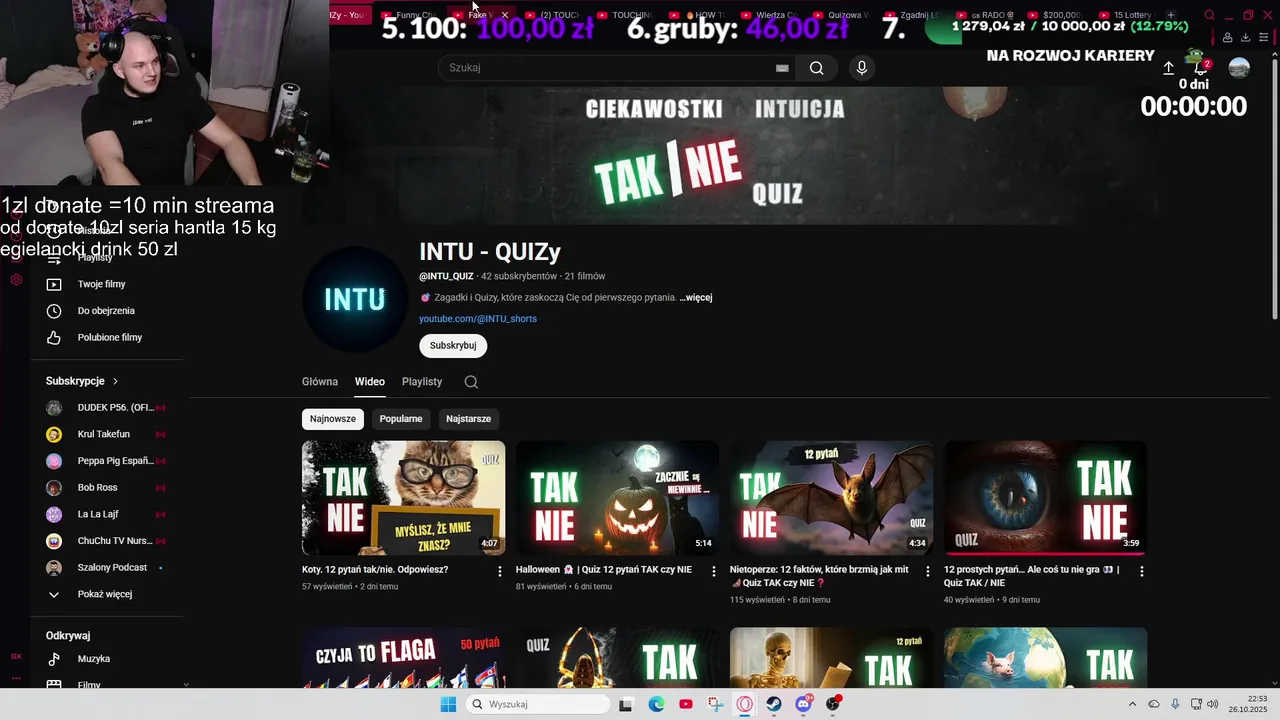The height and width of the screenshot is (720, 1280).
Task: Open the options menu for the 12 prostych pytań video
Action: tap(1142, 571)
